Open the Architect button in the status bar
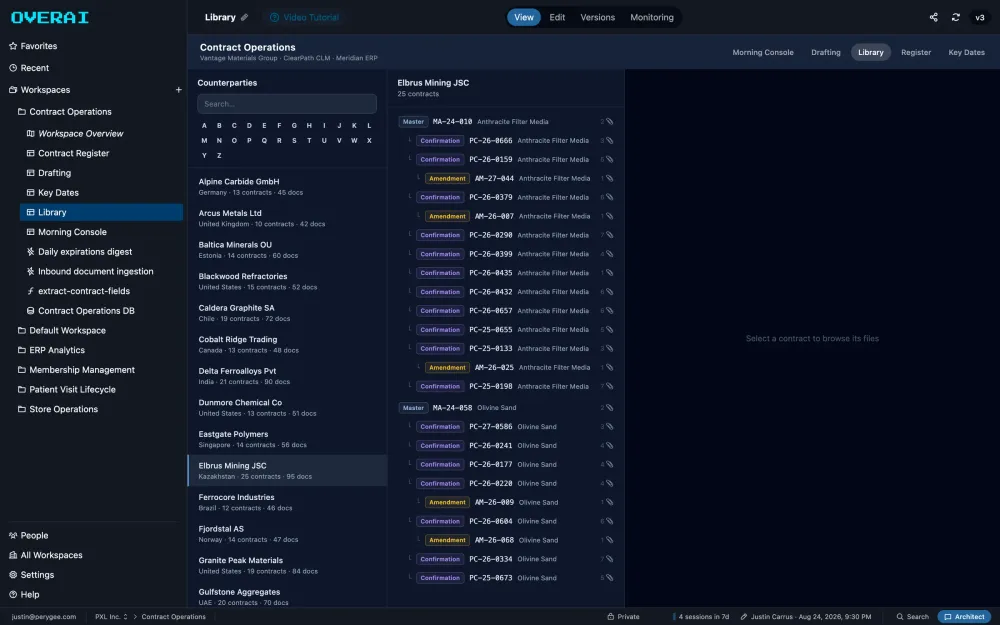 [x=964, y=617]
